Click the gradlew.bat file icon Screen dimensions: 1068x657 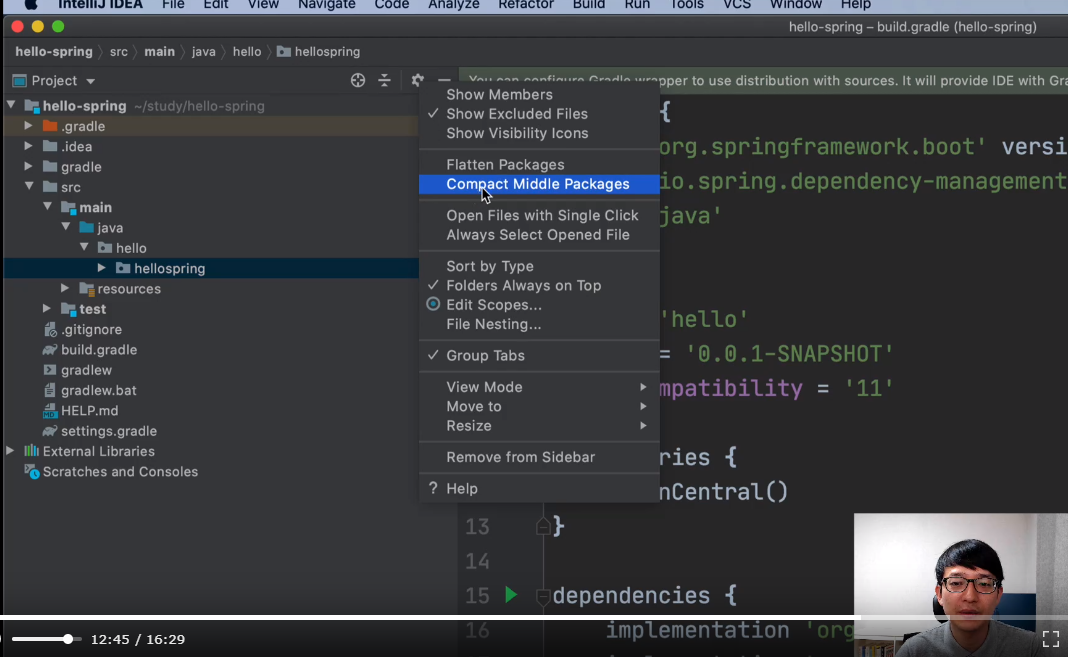(50, 390)
